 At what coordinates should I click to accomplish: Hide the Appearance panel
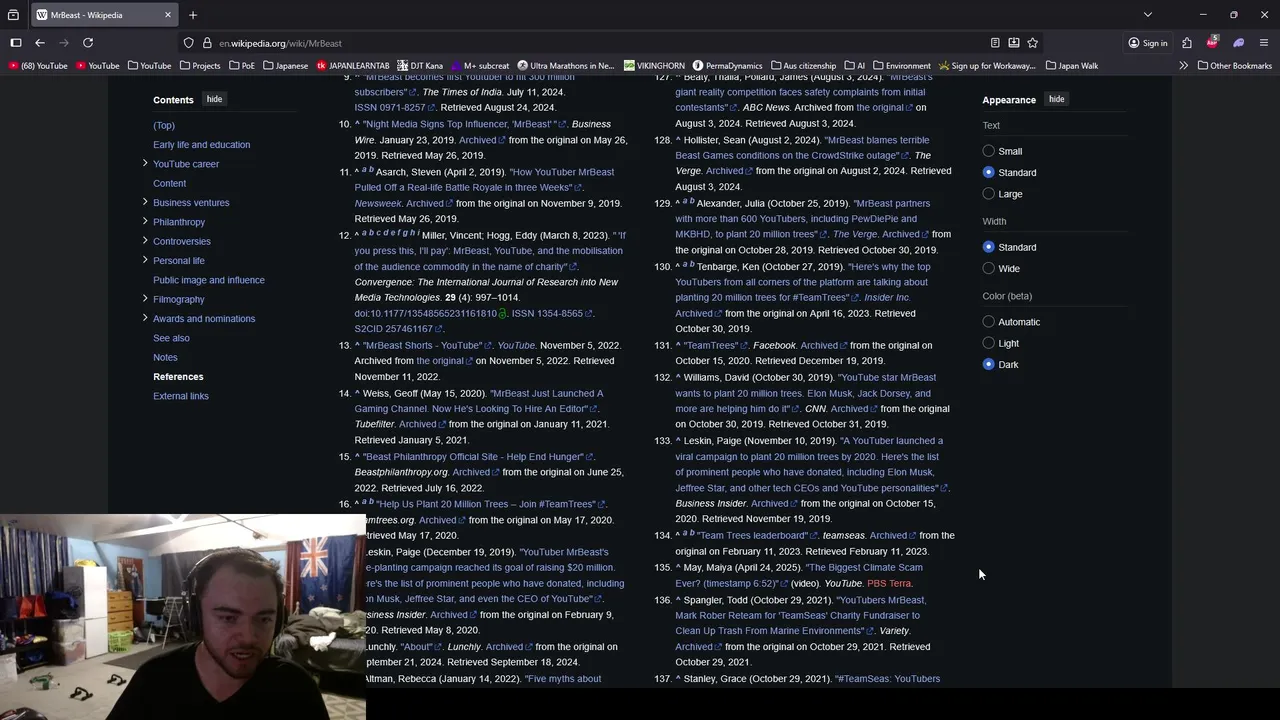click(1056, 99)
